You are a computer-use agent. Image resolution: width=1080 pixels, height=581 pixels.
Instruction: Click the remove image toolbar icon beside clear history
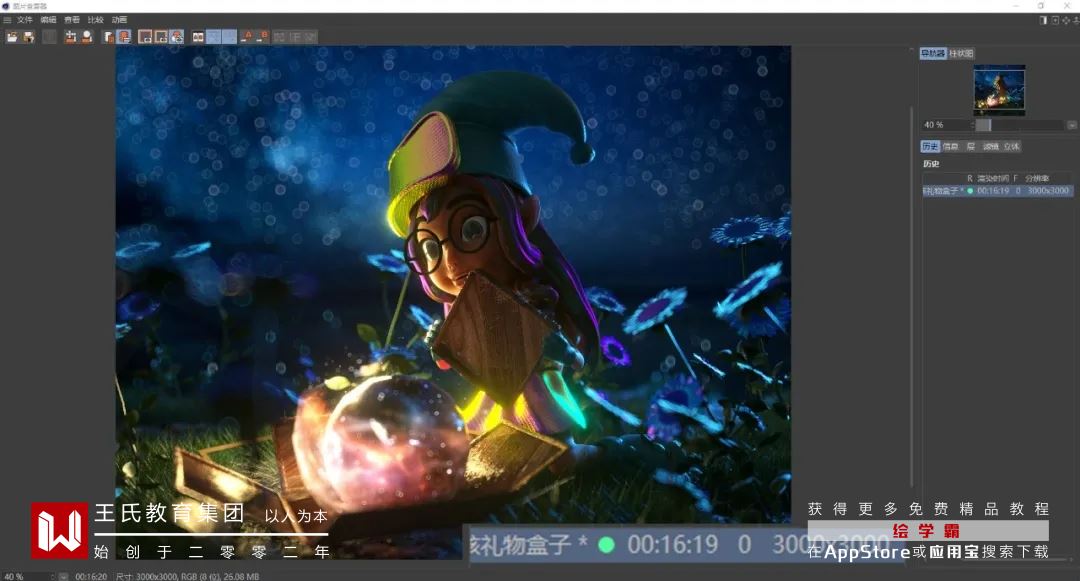(87, 37)
